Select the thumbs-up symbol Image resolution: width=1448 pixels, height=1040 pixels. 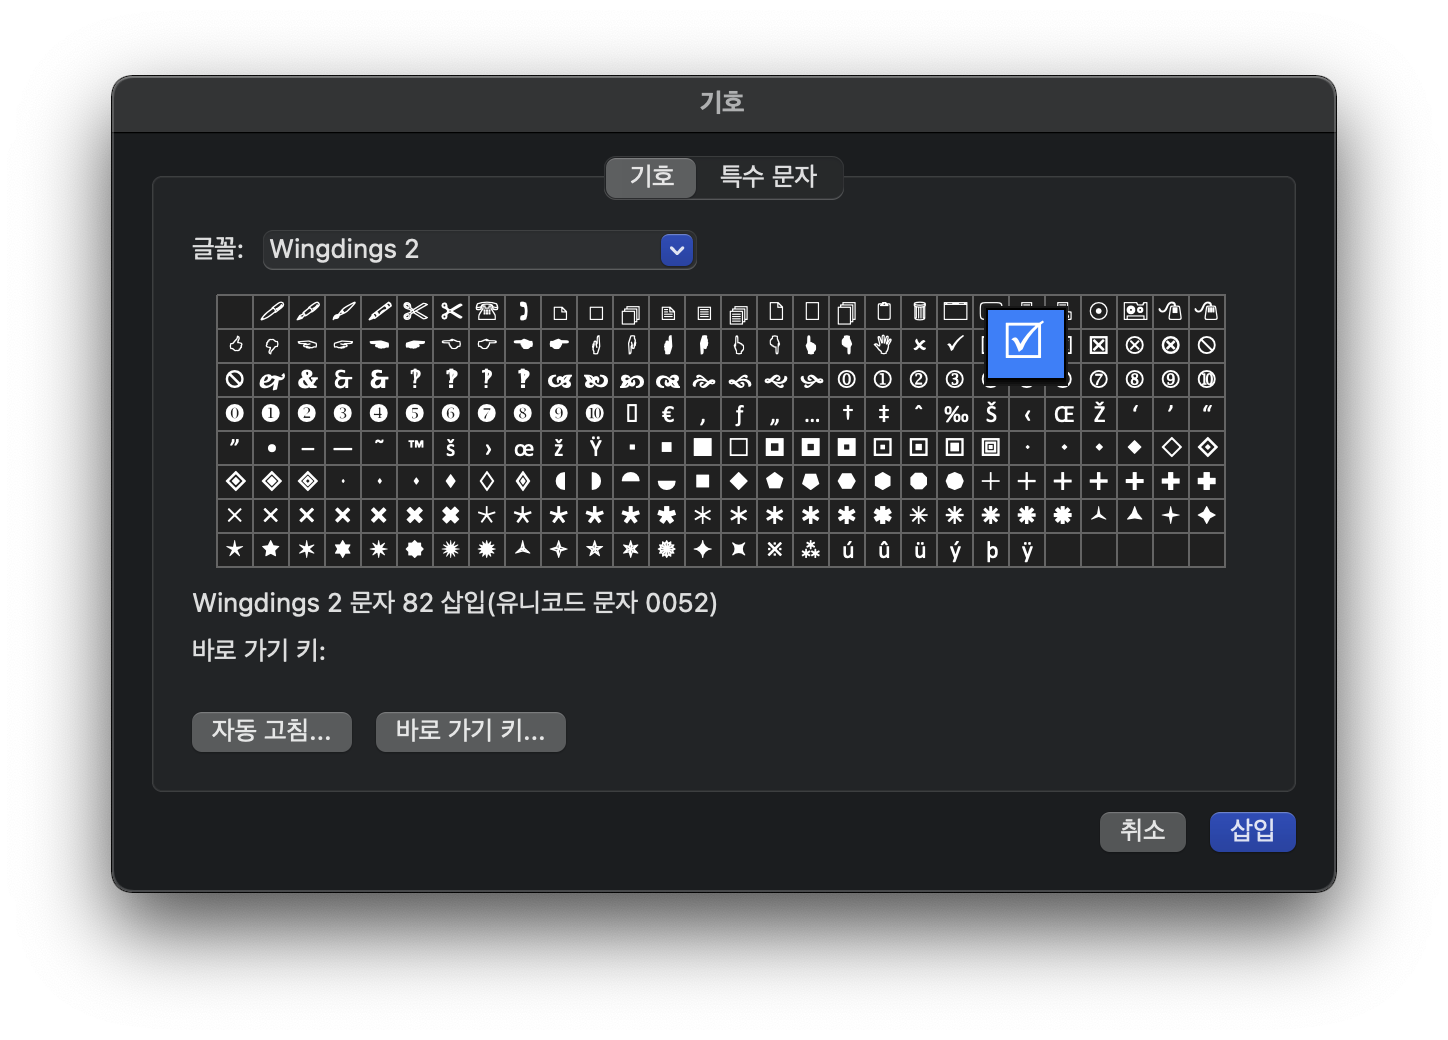point(235,345)
